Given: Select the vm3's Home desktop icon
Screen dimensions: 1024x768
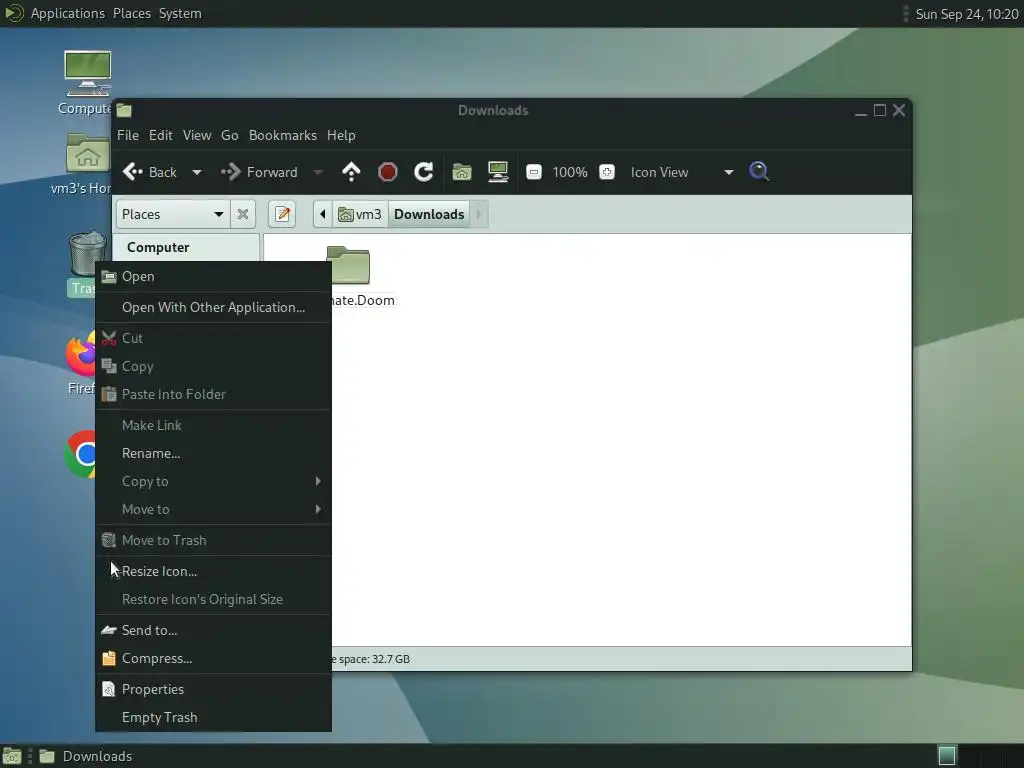Looking at the screenshot, I should click(x=88, y=152).
